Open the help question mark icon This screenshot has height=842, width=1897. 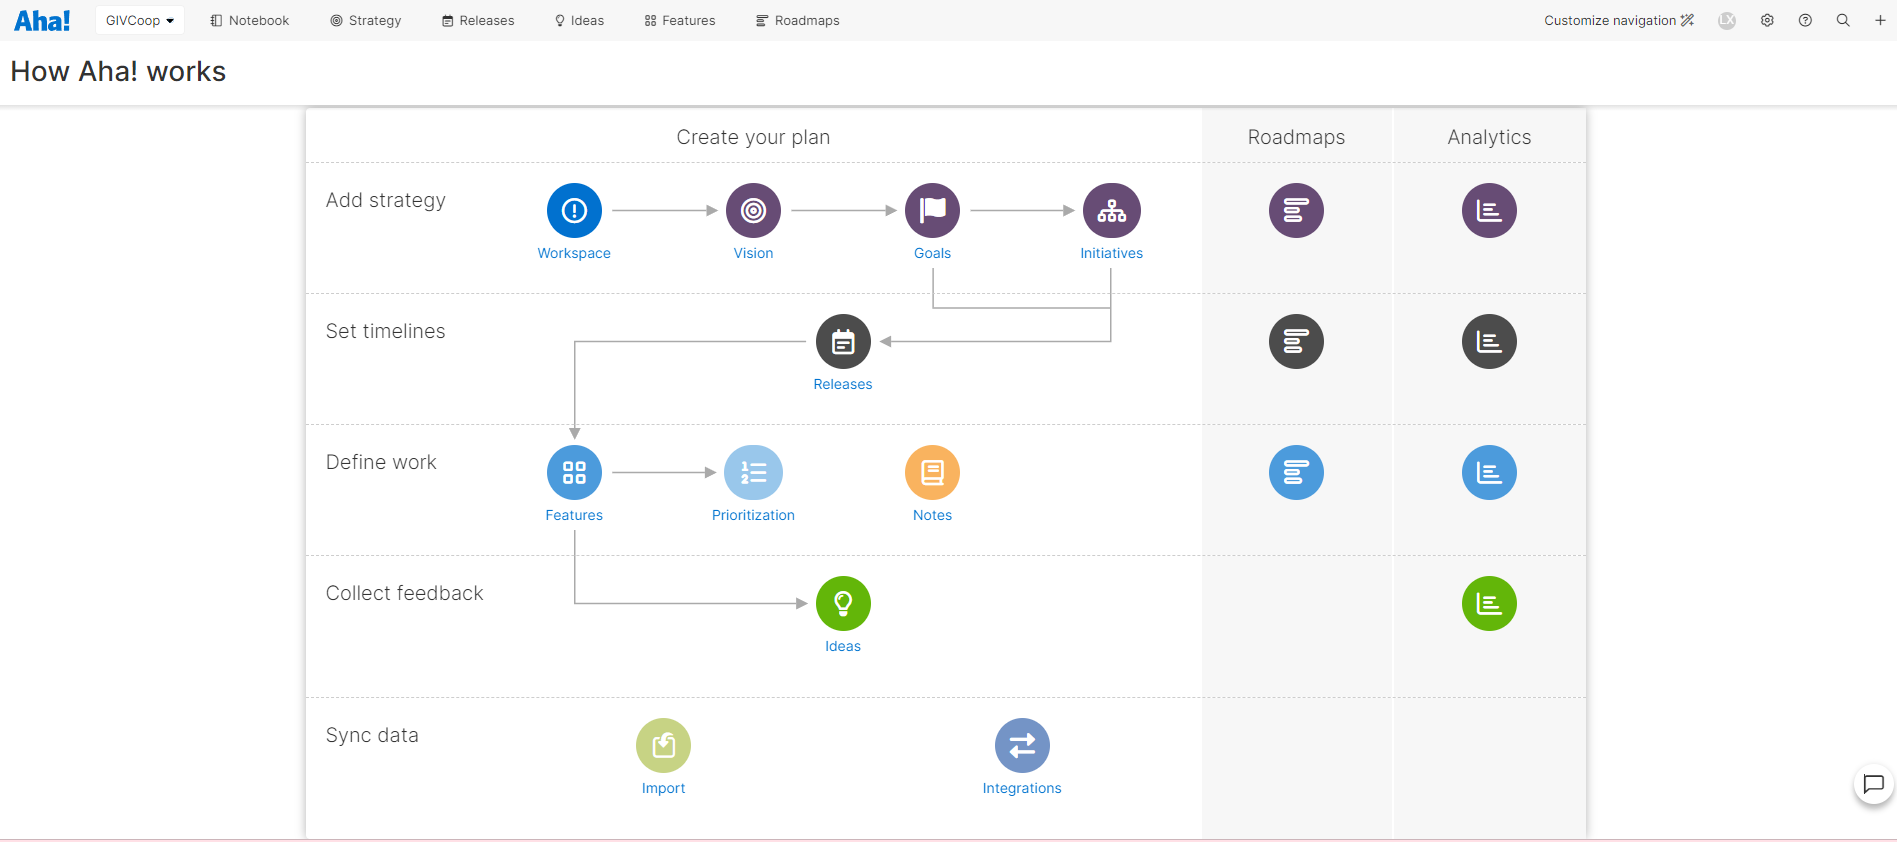(x=1805, y=20)
